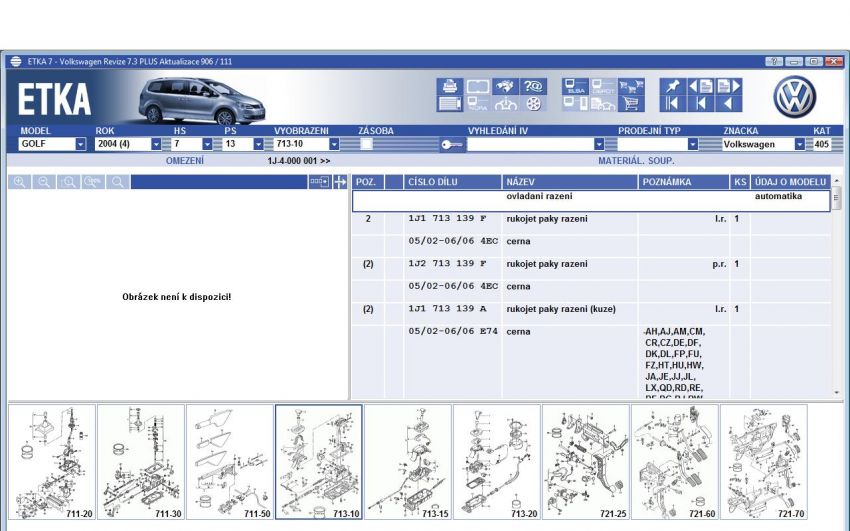The width and height of the screenshot is (850, 531).
Task: Open illustration thumbnail 713-15
Action: click(408, 462)
